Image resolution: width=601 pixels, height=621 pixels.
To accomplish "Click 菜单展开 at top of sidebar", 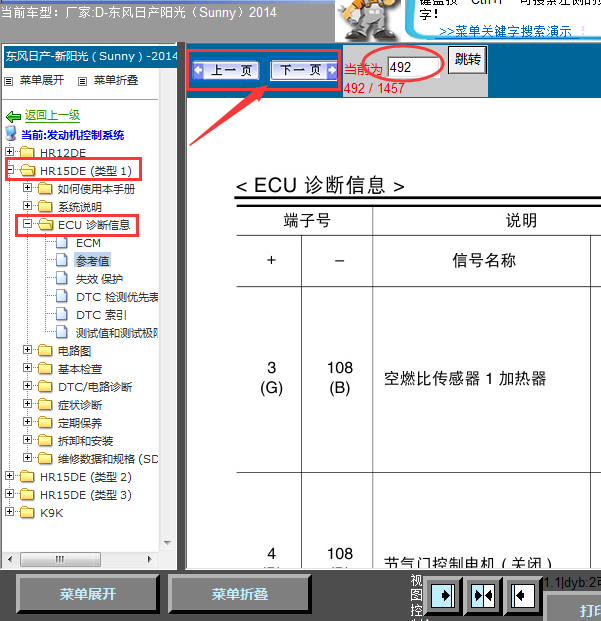I will click(42, 80).
